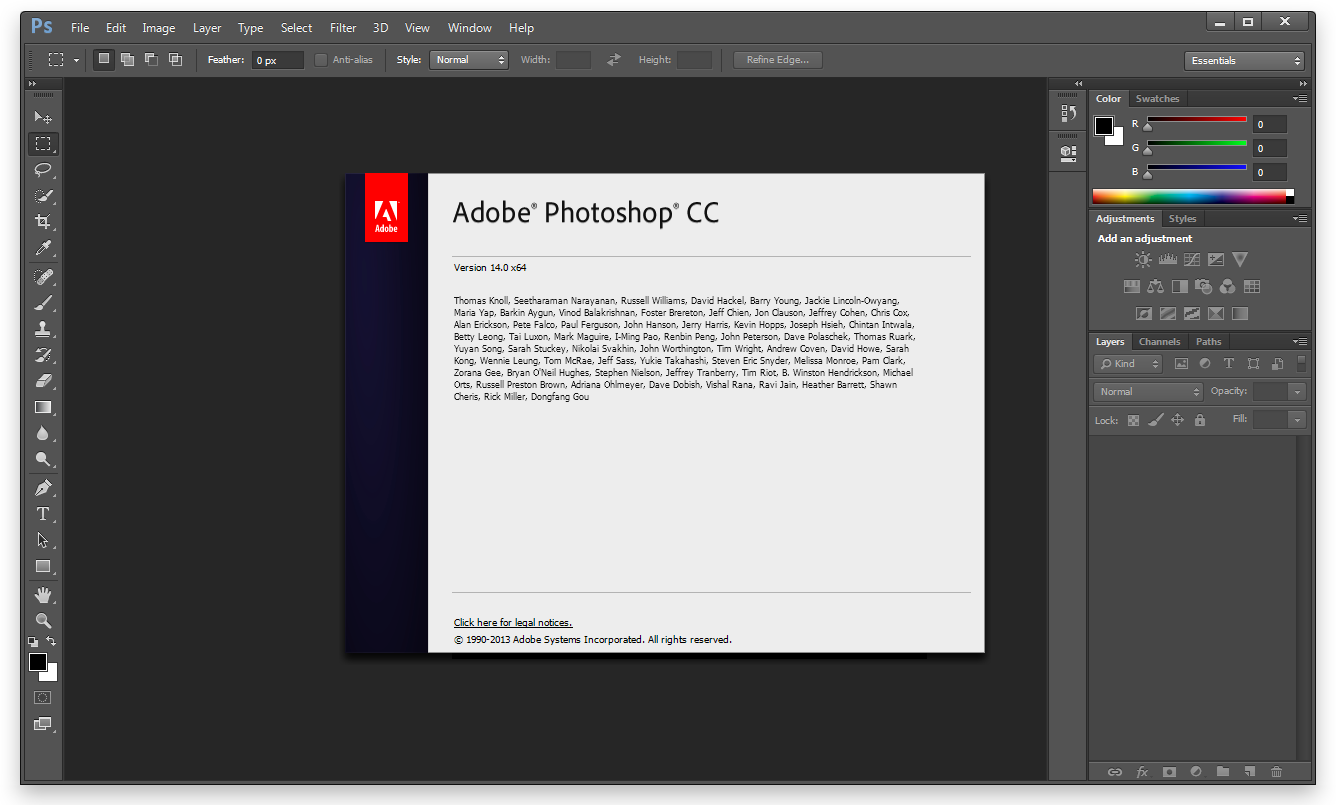The image size is (1336, 805).
Task: Select the Zoom tool
Action: (43, 620)
